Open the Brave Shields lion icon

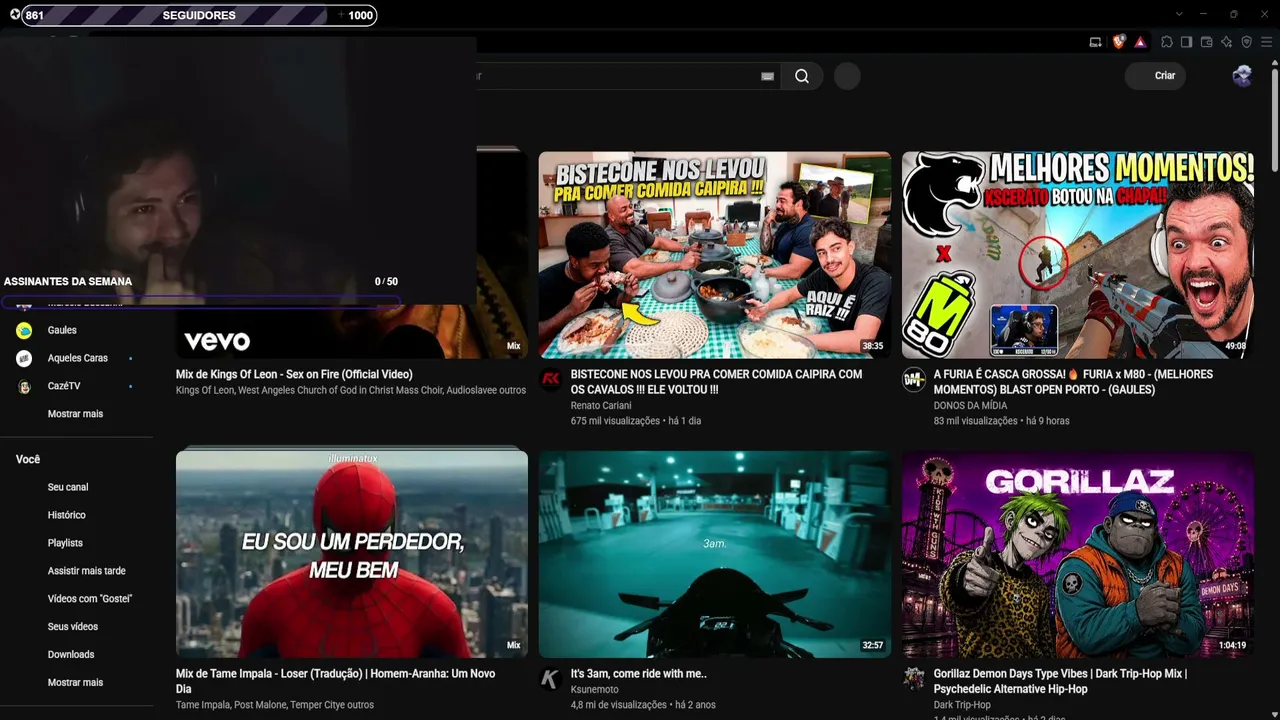1119,42
